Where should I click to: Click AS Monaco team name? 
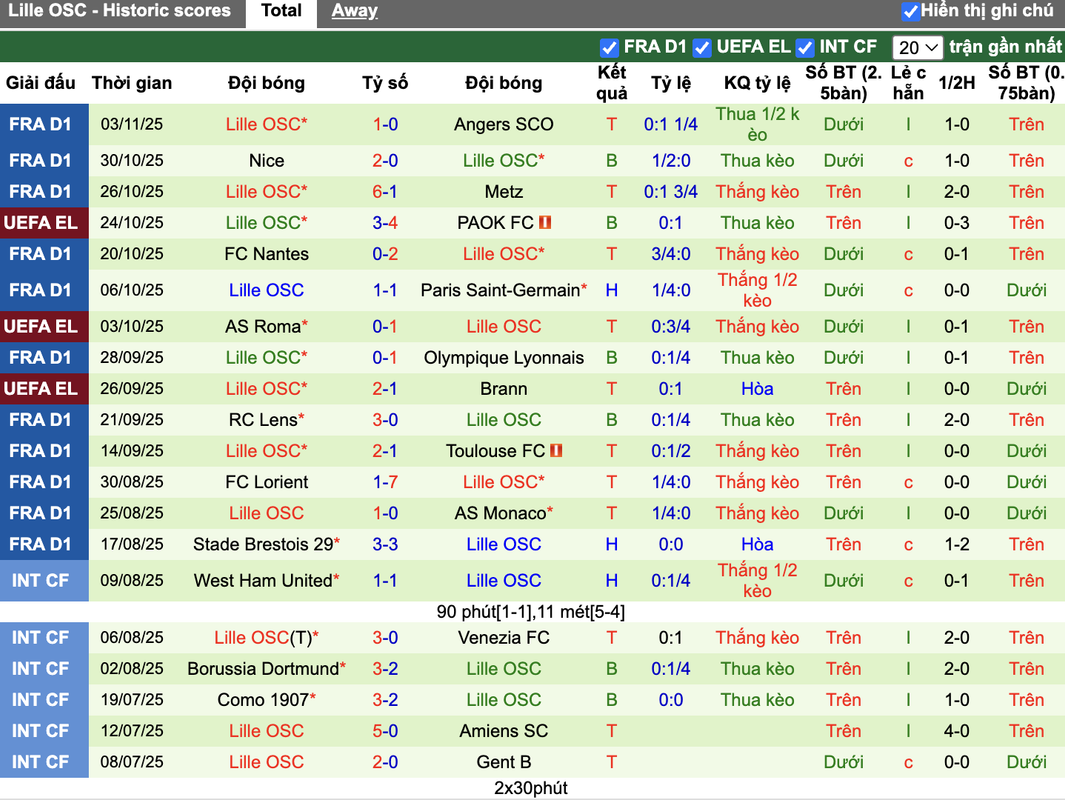503,513
